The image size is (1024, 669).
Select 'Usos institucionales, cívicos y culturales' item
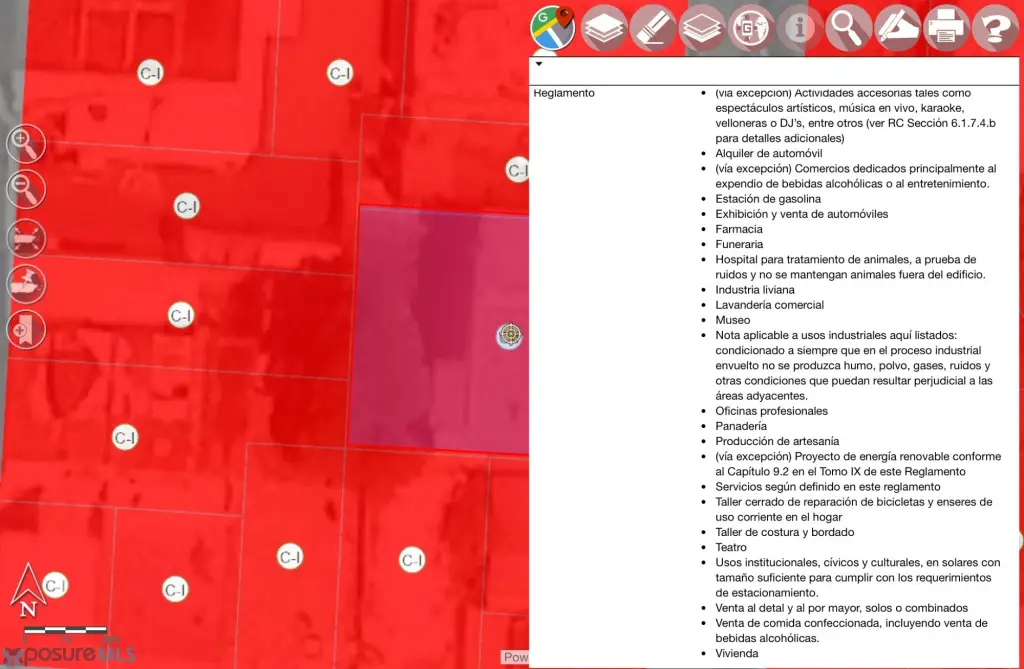[857, 577]
